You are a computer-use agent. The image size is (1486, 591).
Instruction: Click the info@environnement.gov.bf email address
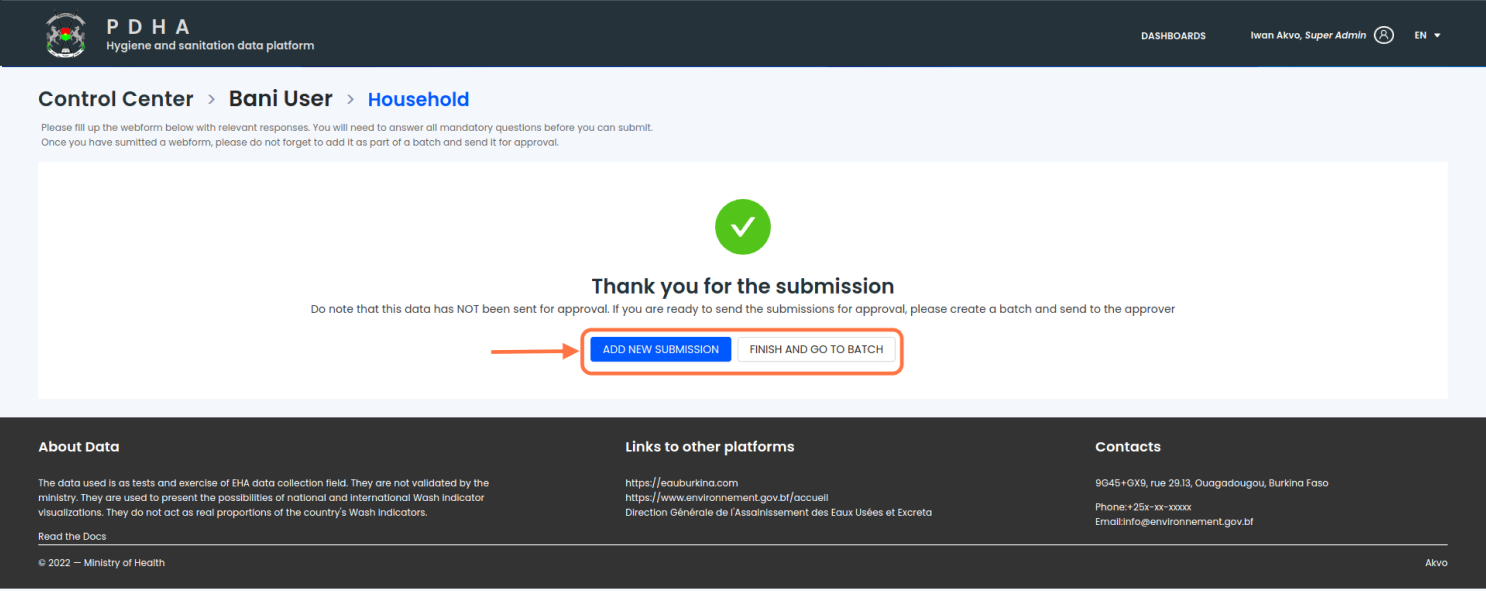1186,522
